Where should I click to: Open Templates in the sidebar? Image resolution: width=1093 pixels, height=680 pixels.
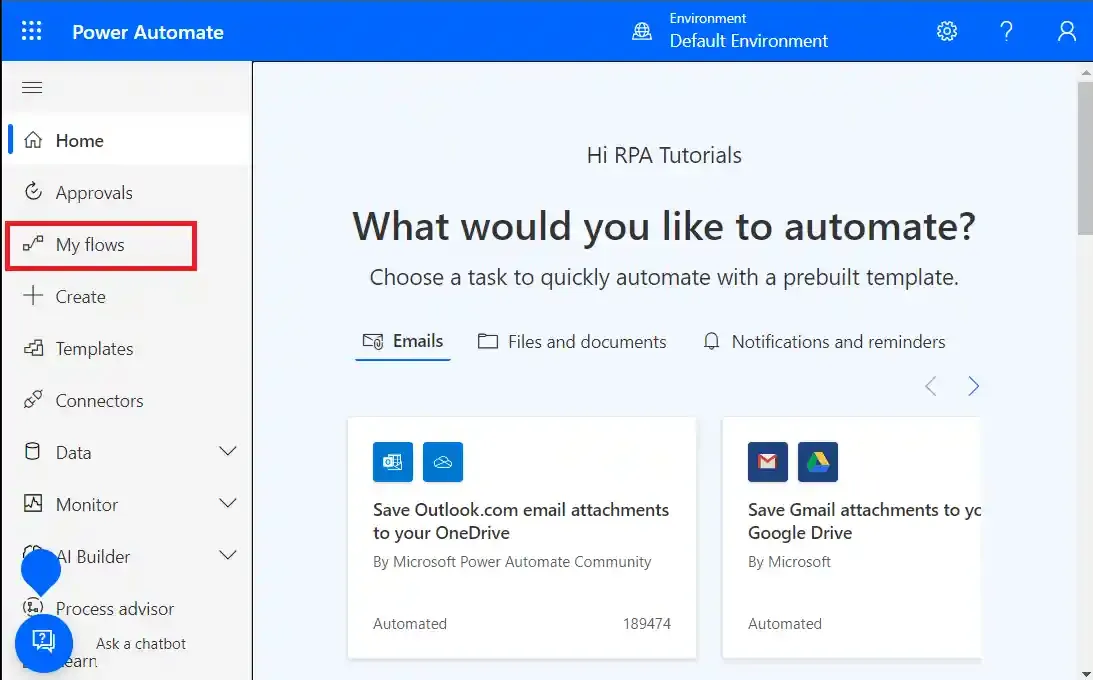[x=128, y=348]
